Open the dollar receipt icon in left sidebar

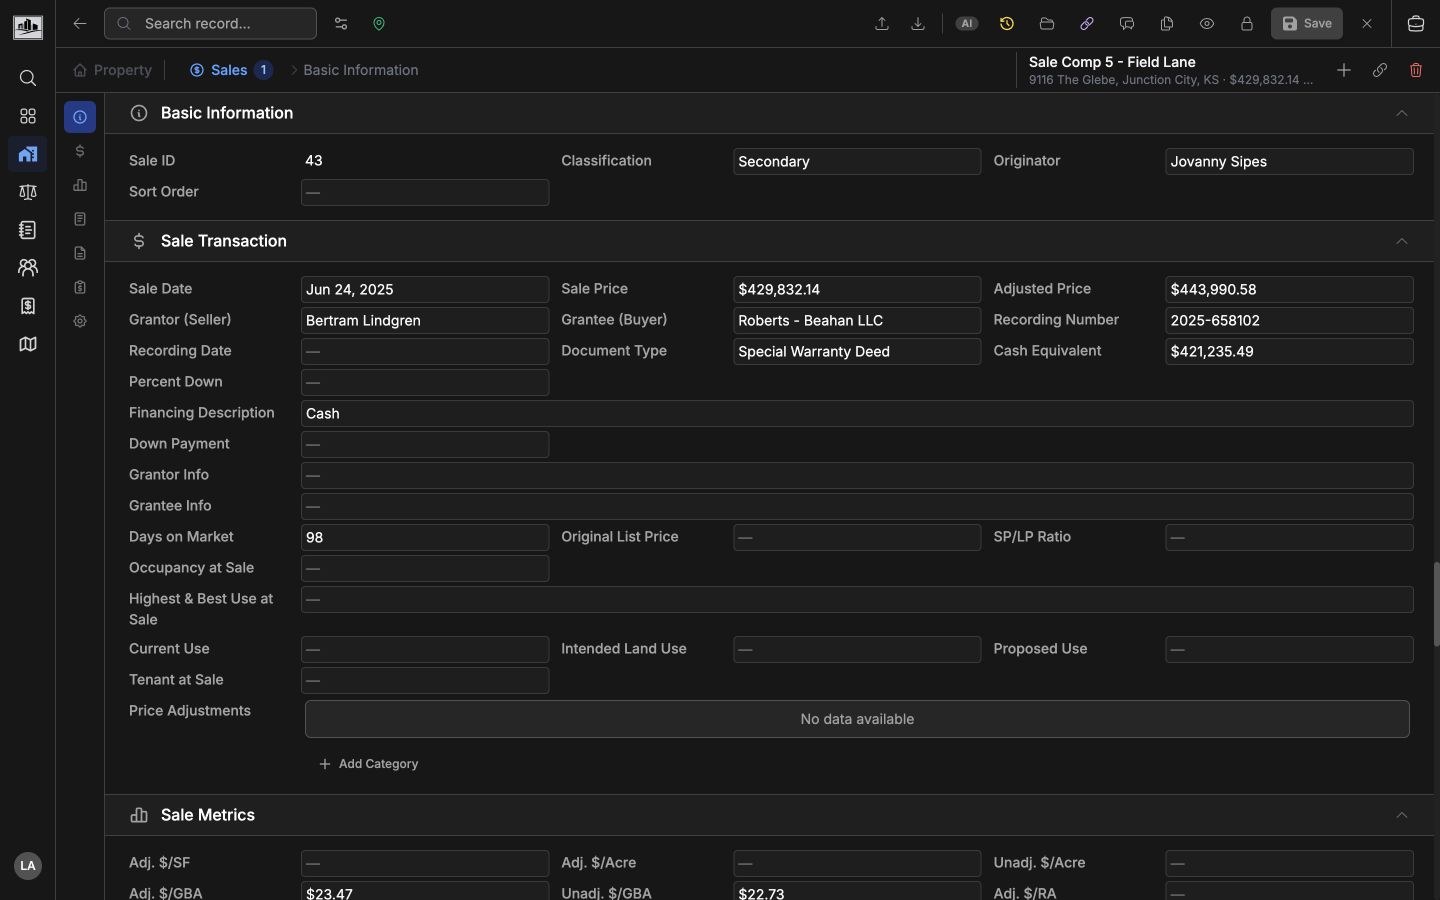pyautogui.click(x=28, y=307)
